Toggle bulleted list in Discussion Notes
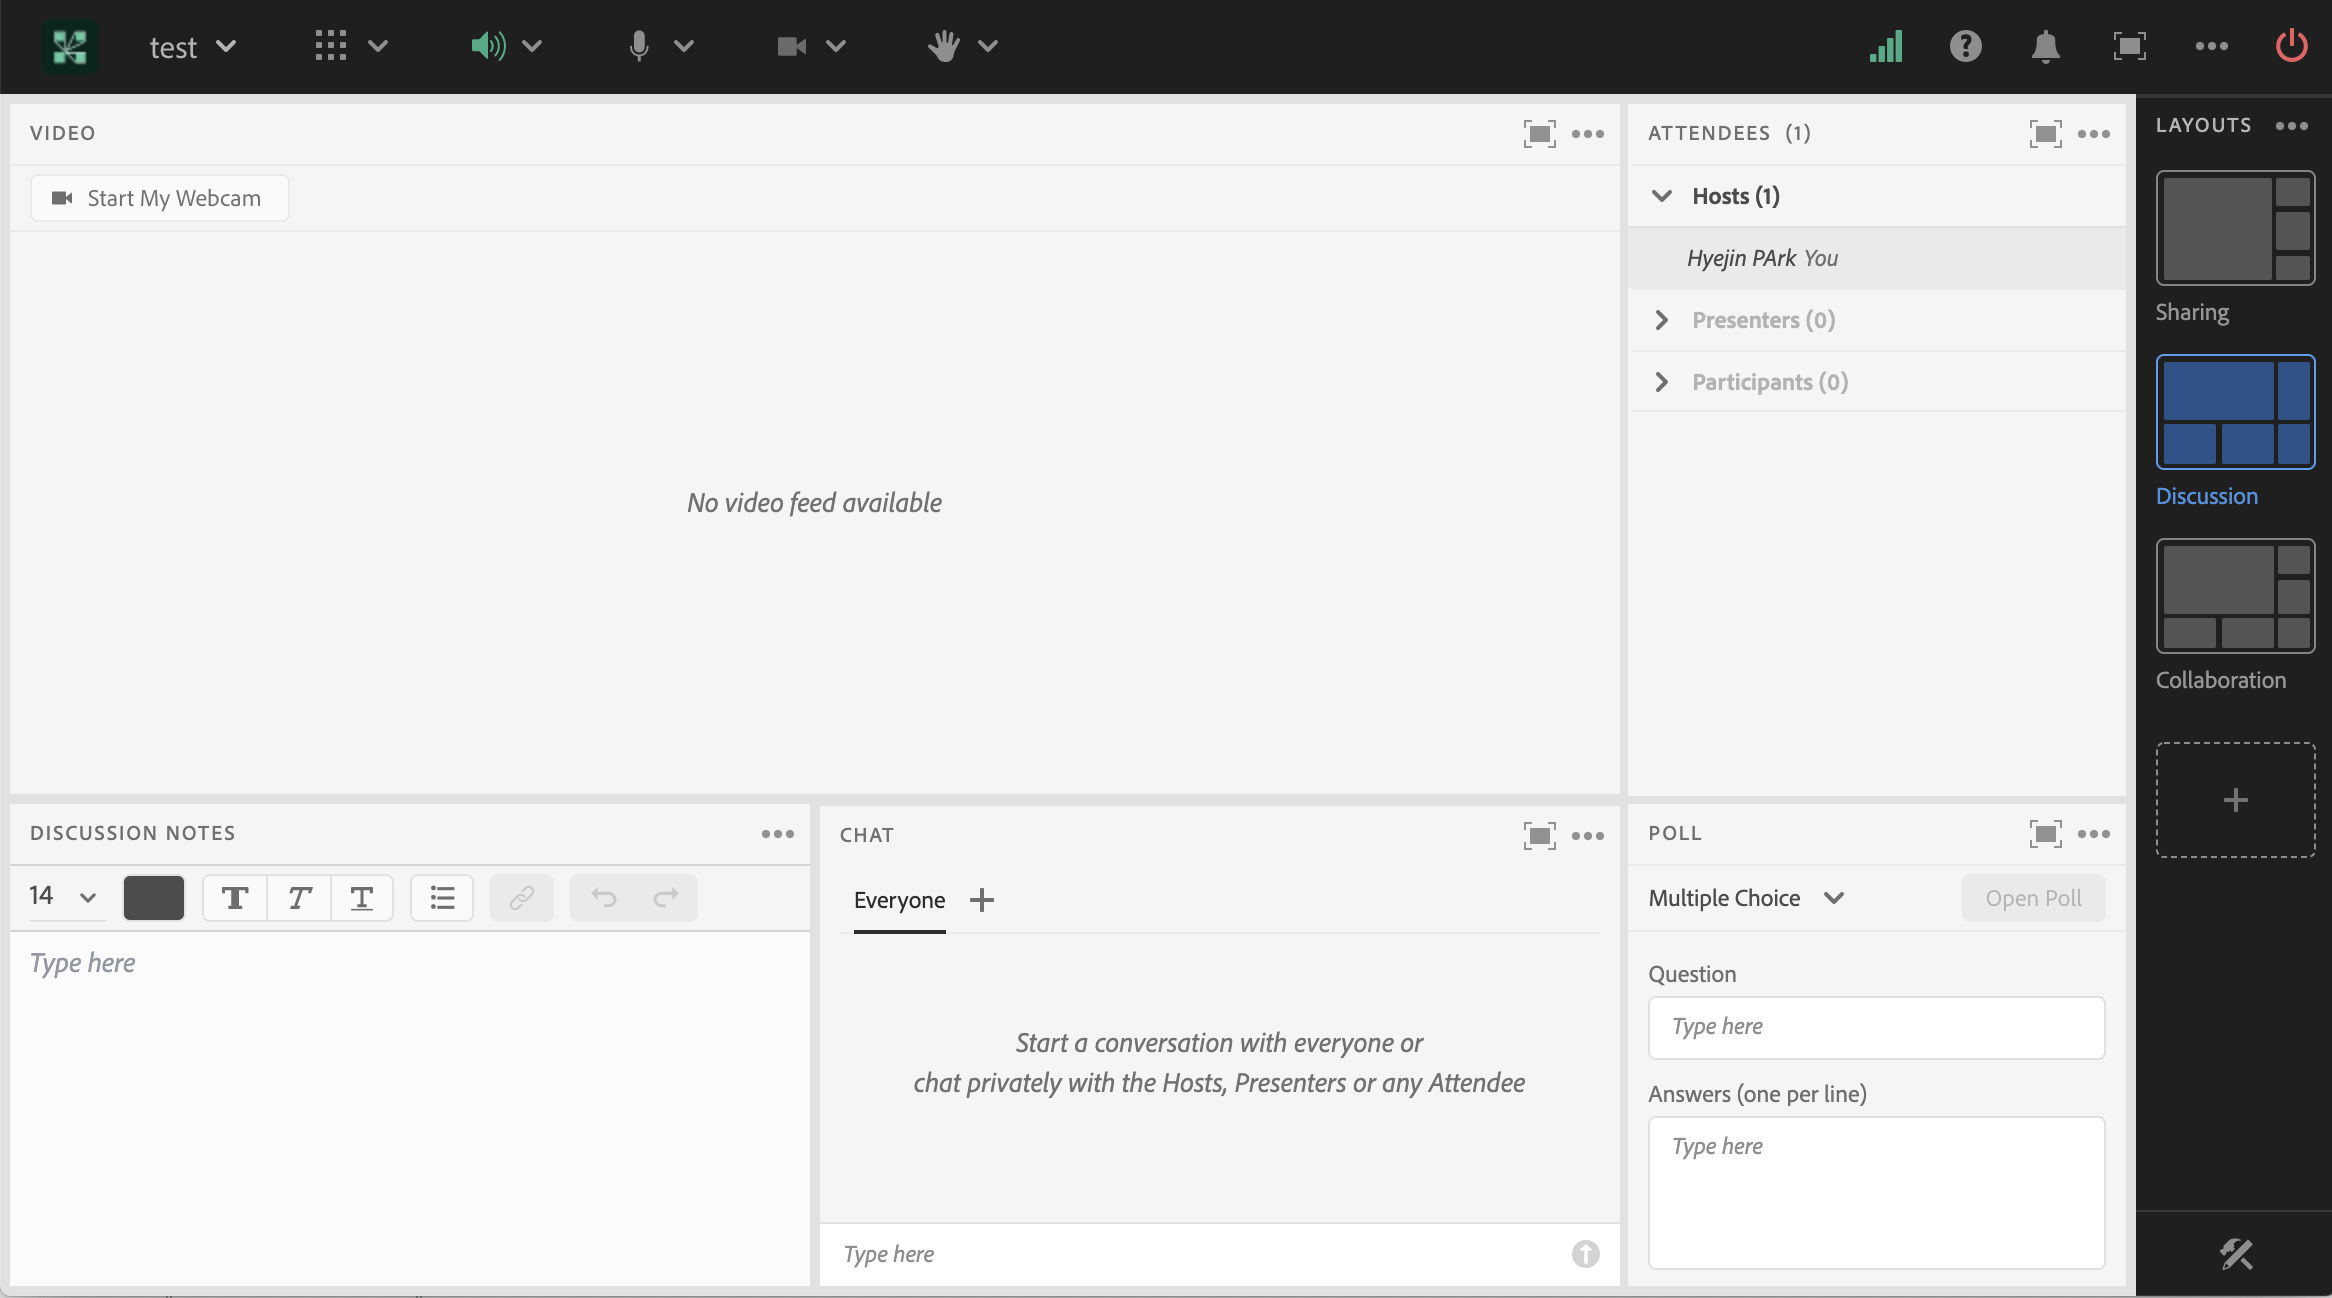2332x1298 pixels. point(442,898)
